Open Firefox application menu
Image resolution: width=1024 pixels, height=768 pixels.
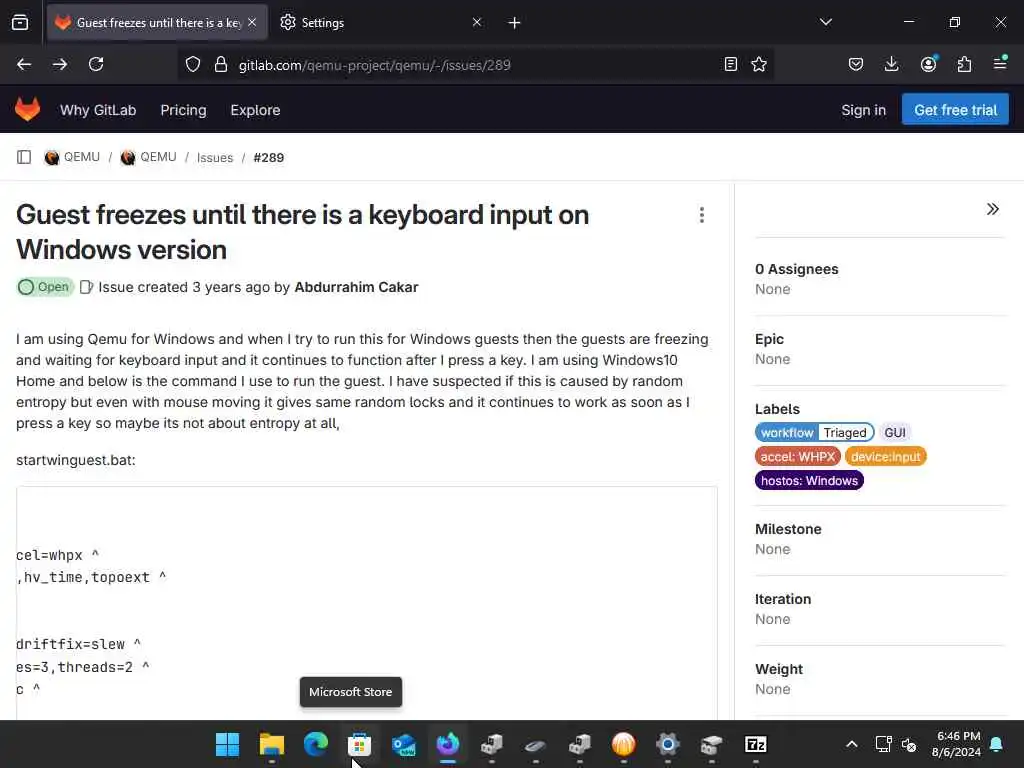[x=1000, y=64]
